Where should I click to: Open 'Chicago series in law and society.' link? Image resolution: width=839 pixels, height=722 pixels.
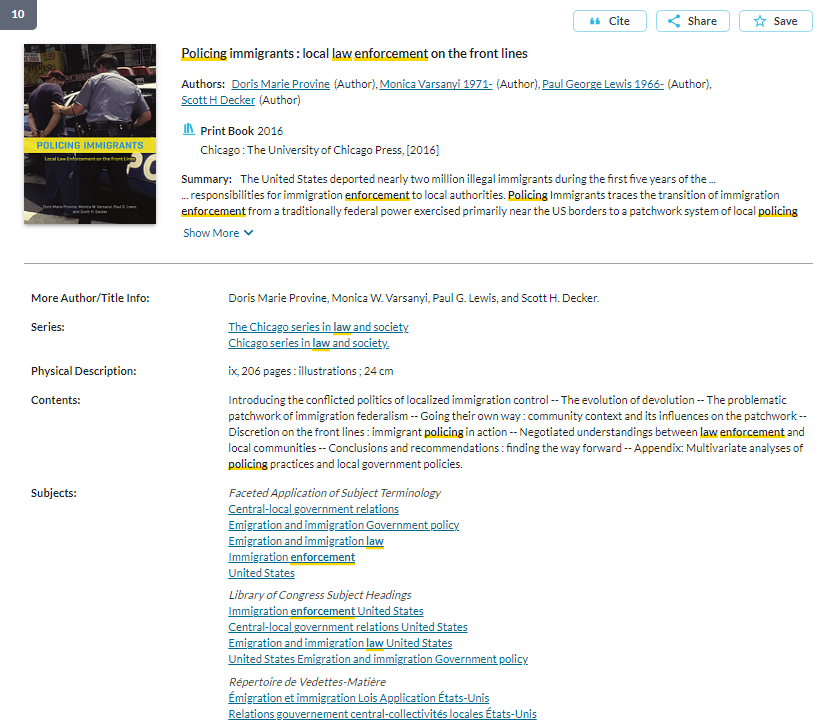pyautogui.click(x=308, y=343)
